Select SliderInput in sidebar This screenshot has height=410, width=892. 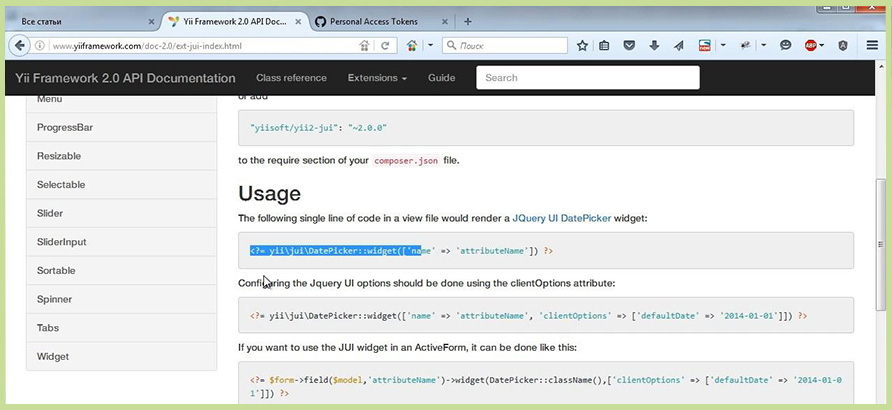(121, 242)
